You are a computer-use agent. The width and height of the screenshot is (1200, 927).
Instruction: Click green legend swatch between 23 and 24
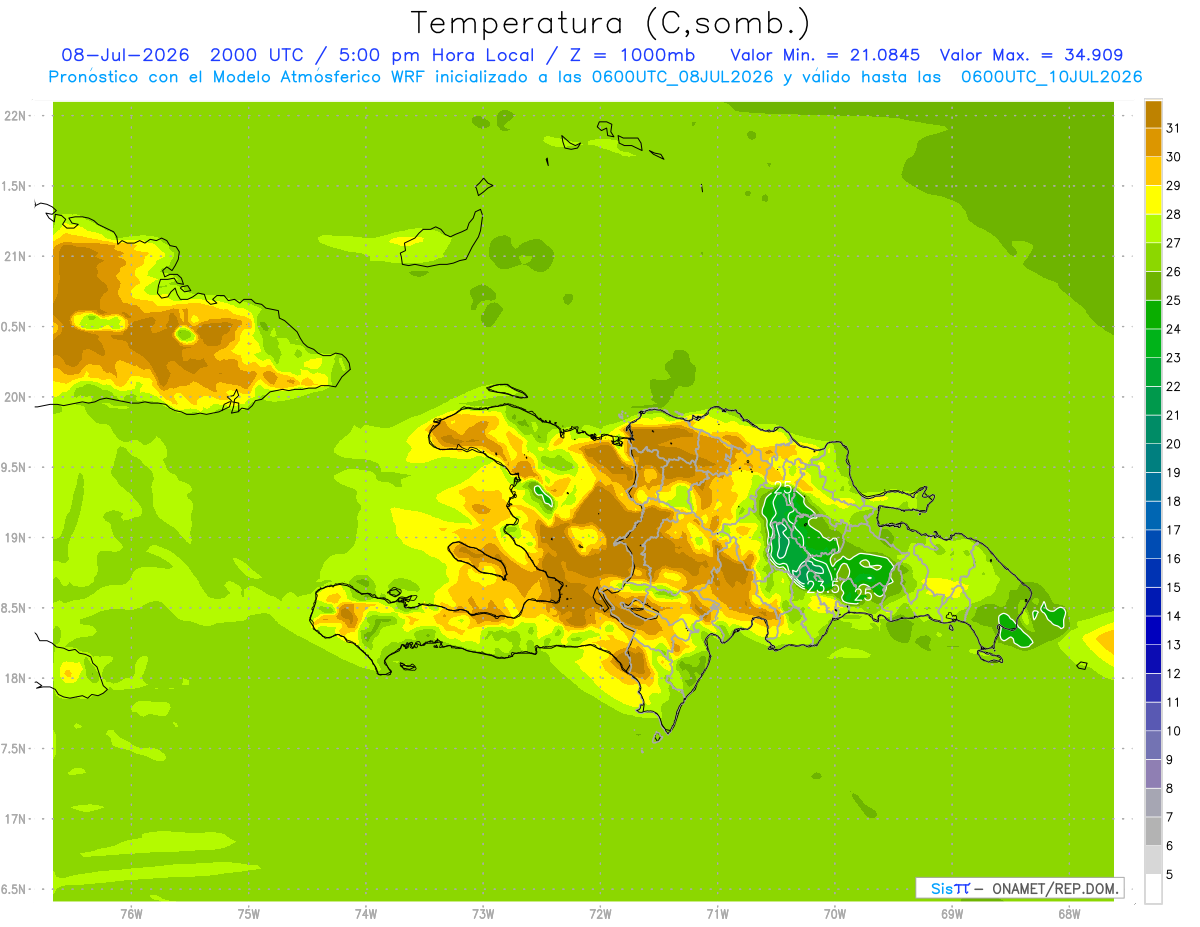1153,343
